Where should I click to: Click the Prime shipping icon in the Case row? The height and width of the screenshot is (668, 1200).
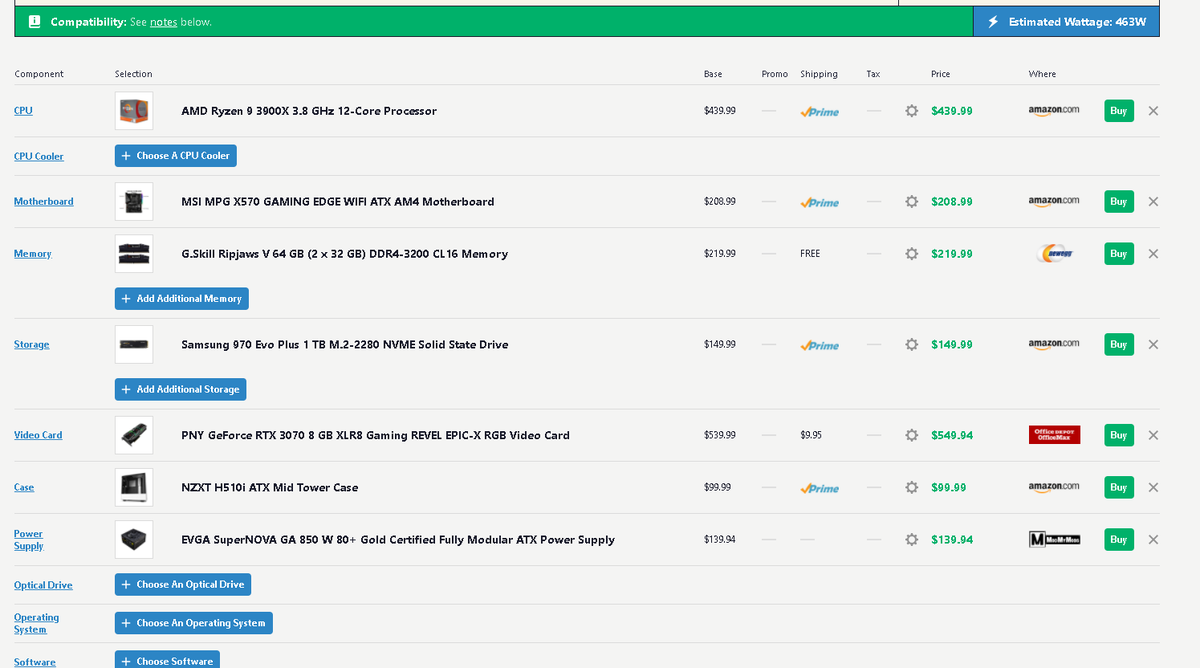point(820,488)
